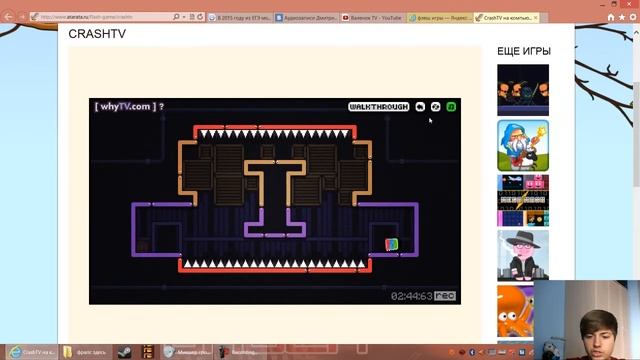640x360 pixels.
Task: Open the WALKTHROUGH button in the game
Action: point(378,107)
